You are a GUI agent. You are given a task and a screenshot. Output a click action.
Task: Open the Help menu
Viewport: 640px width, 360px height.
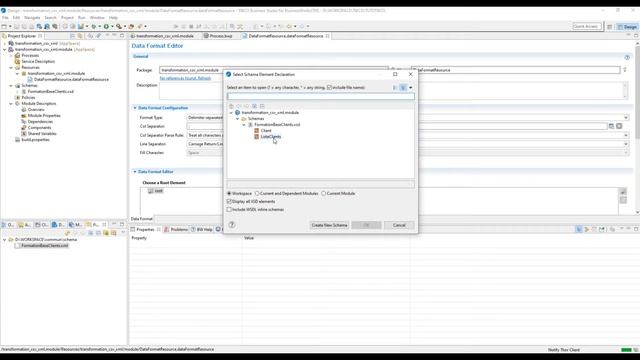coord(113,18)
